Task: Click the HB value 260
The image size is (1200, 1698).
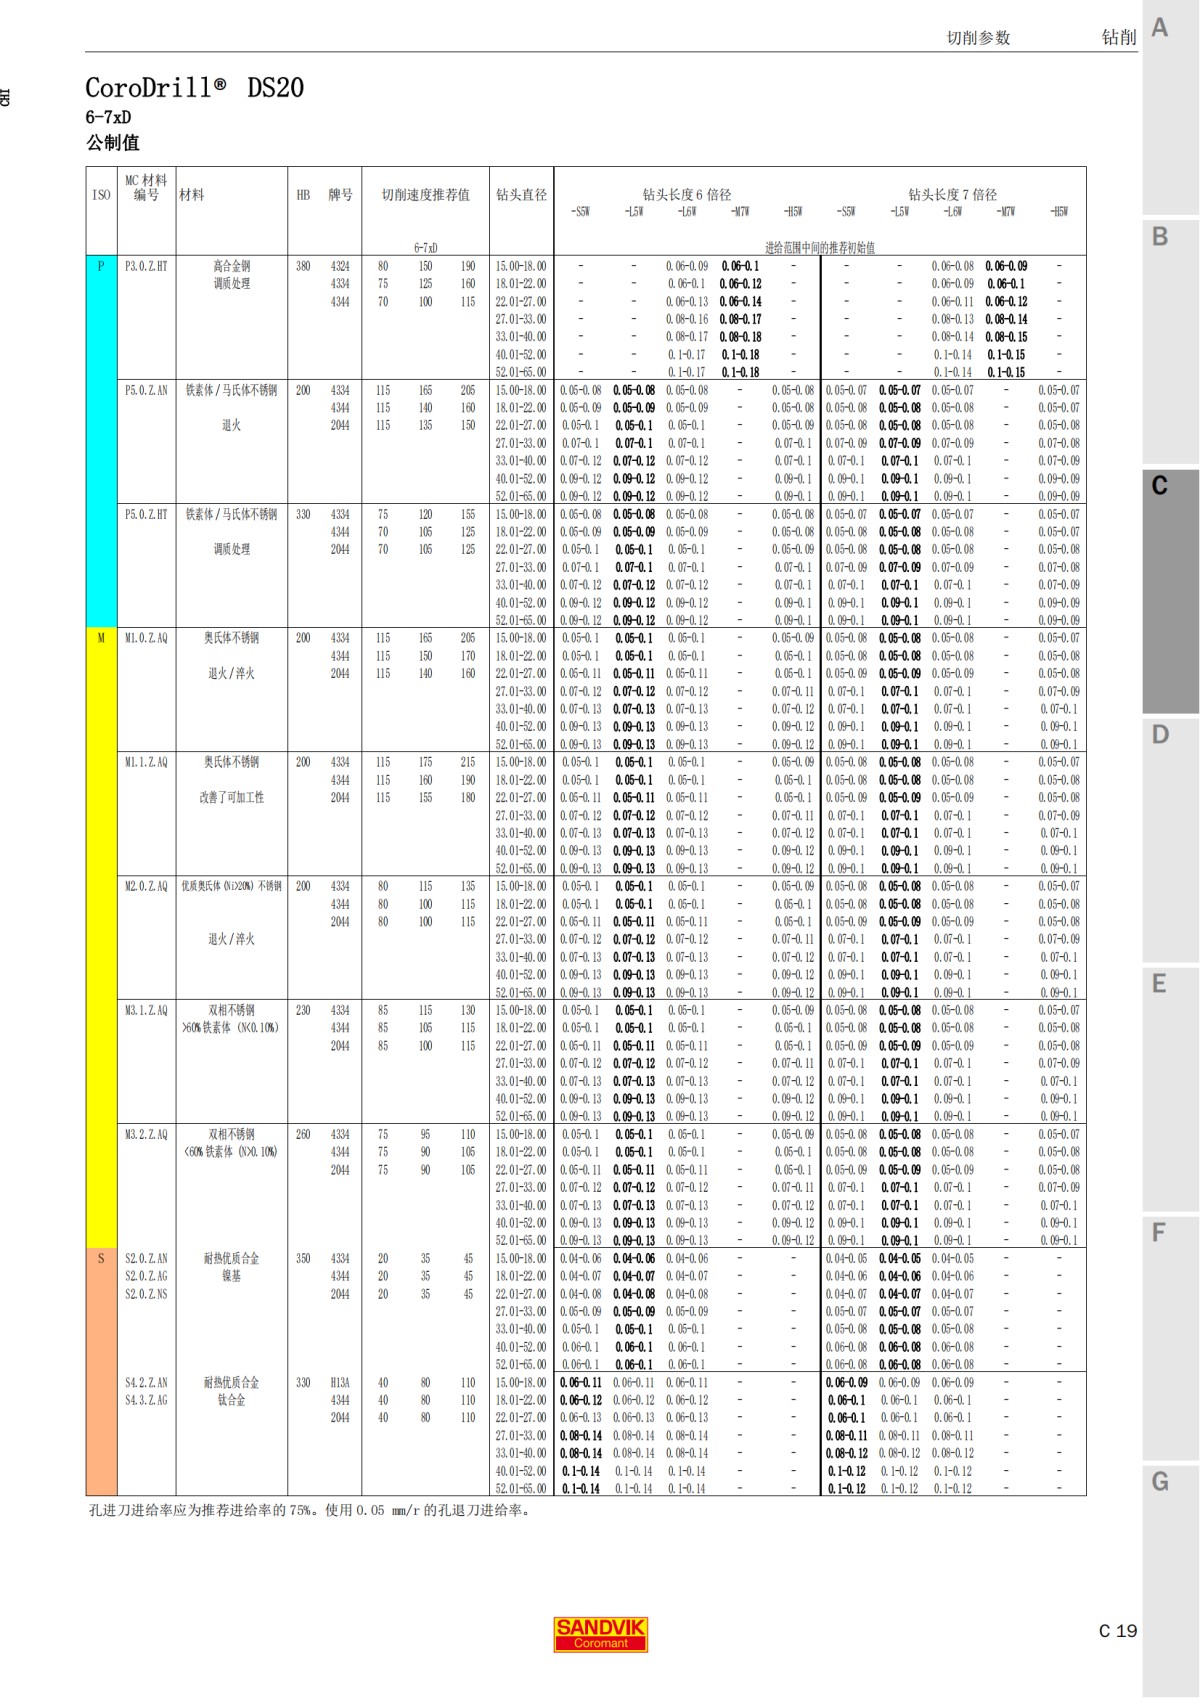Action: [303, 1134]
